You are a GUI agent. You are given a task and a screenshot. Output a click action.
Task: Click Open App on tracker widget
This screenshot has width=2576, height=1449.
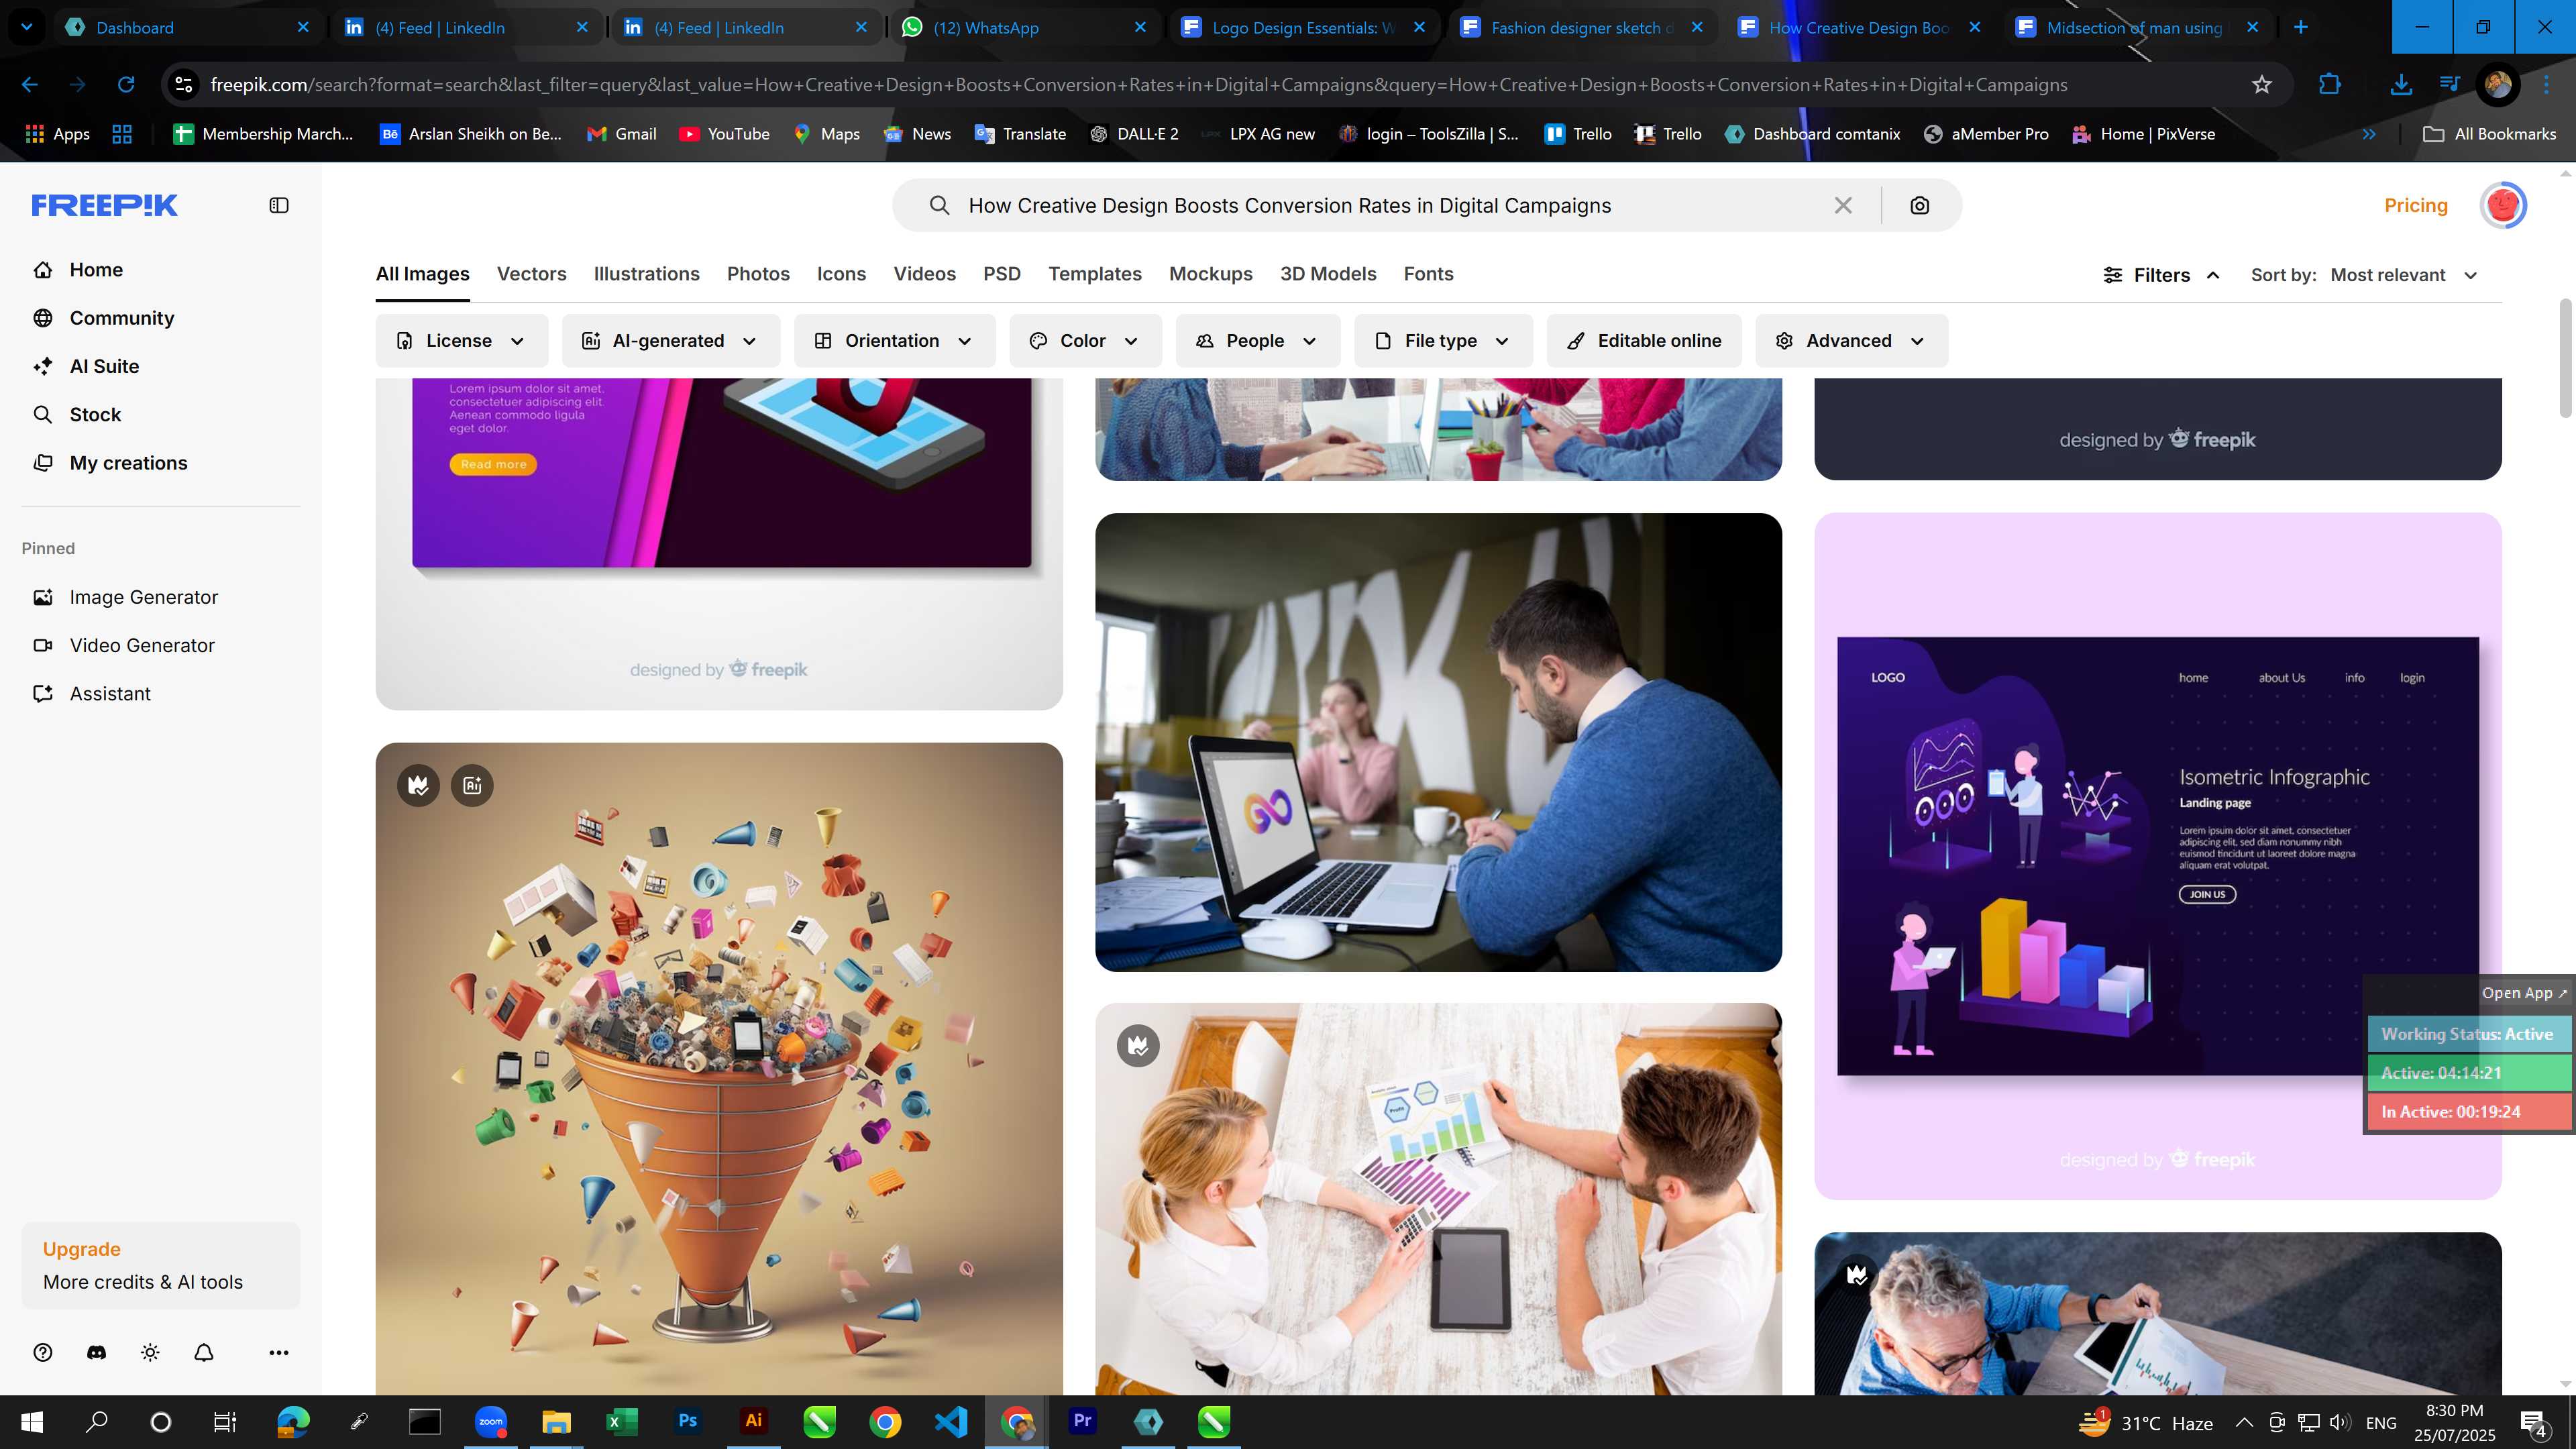2524,993
